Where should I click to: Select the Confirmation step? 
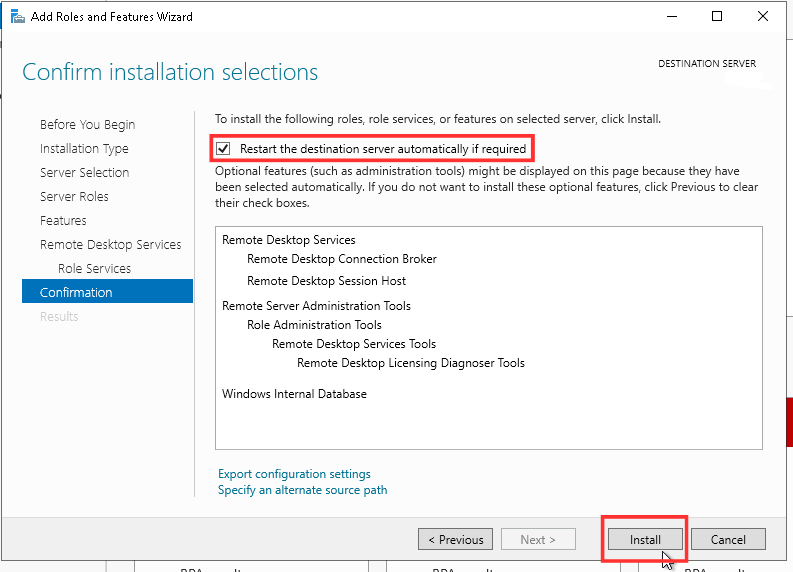(107, 292)
